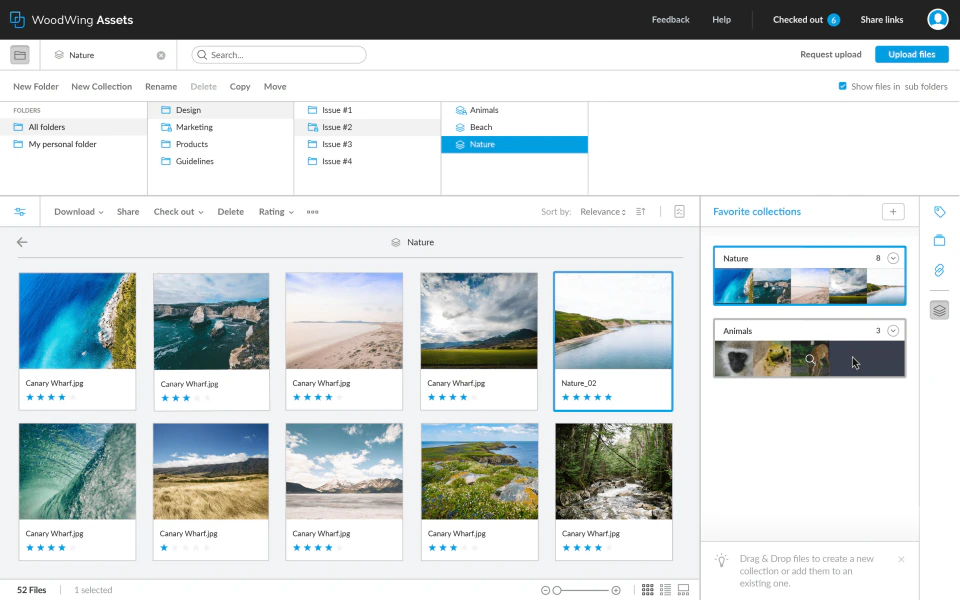Expand the Animals collection chevron

click(893, 331)
